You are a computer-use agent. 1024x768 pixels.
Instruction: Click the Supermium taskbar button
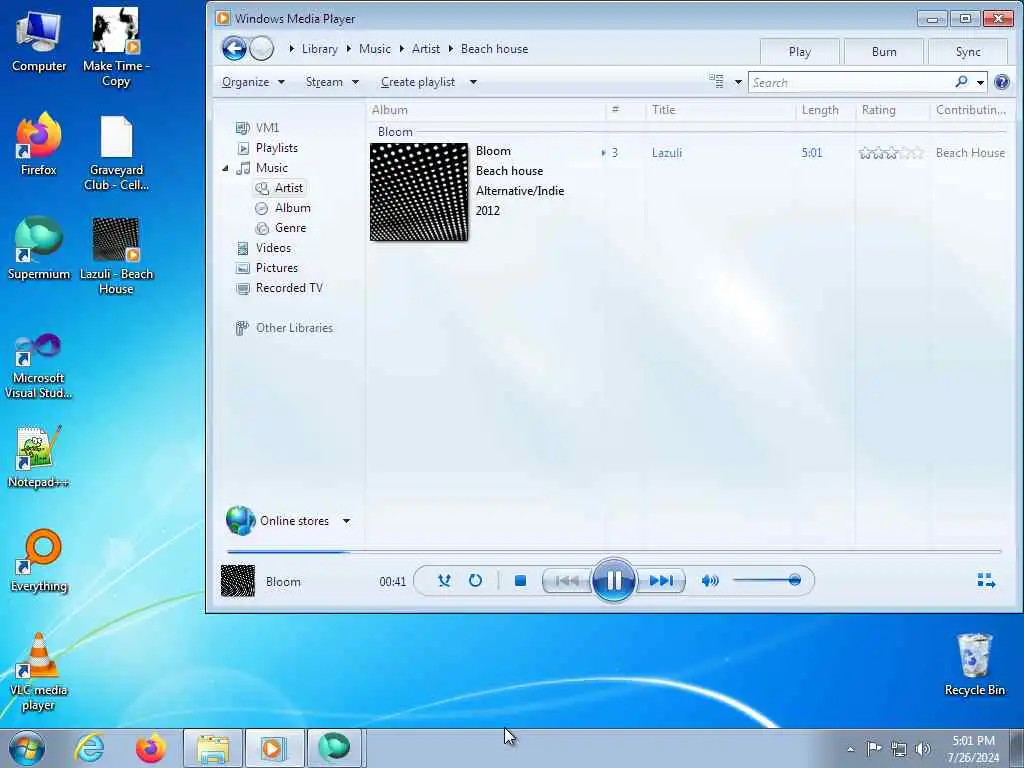tap(334, 748)
